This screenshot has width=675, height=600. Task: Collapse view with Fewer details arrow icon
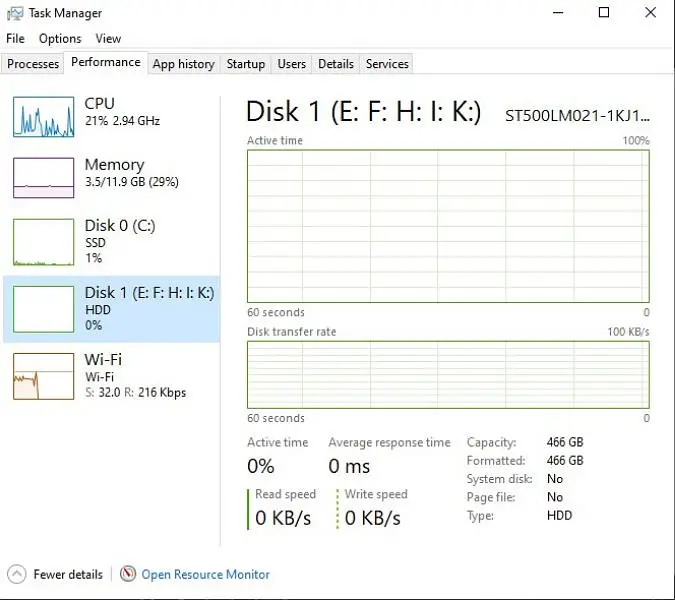[17, 574]
